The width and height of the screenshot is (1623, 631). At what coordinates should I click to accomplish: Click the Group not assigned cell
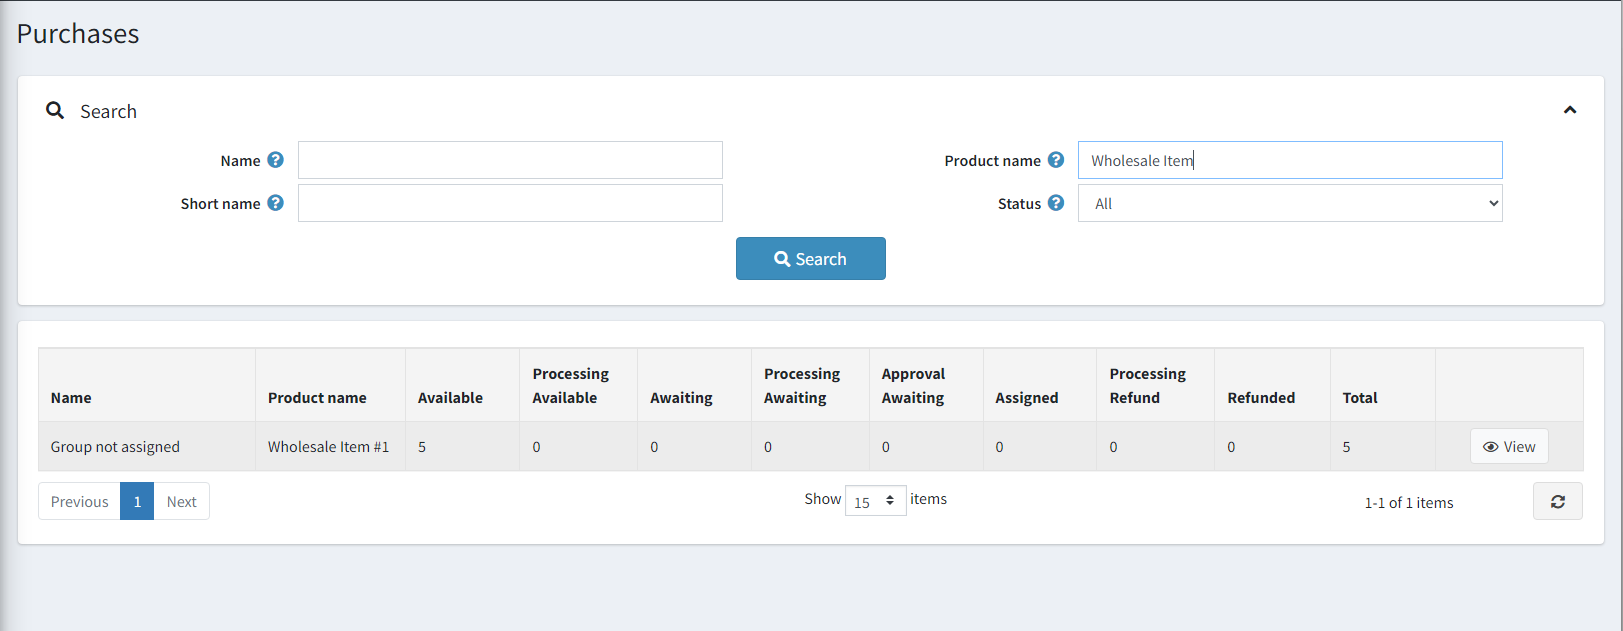[x=115, y=447]
